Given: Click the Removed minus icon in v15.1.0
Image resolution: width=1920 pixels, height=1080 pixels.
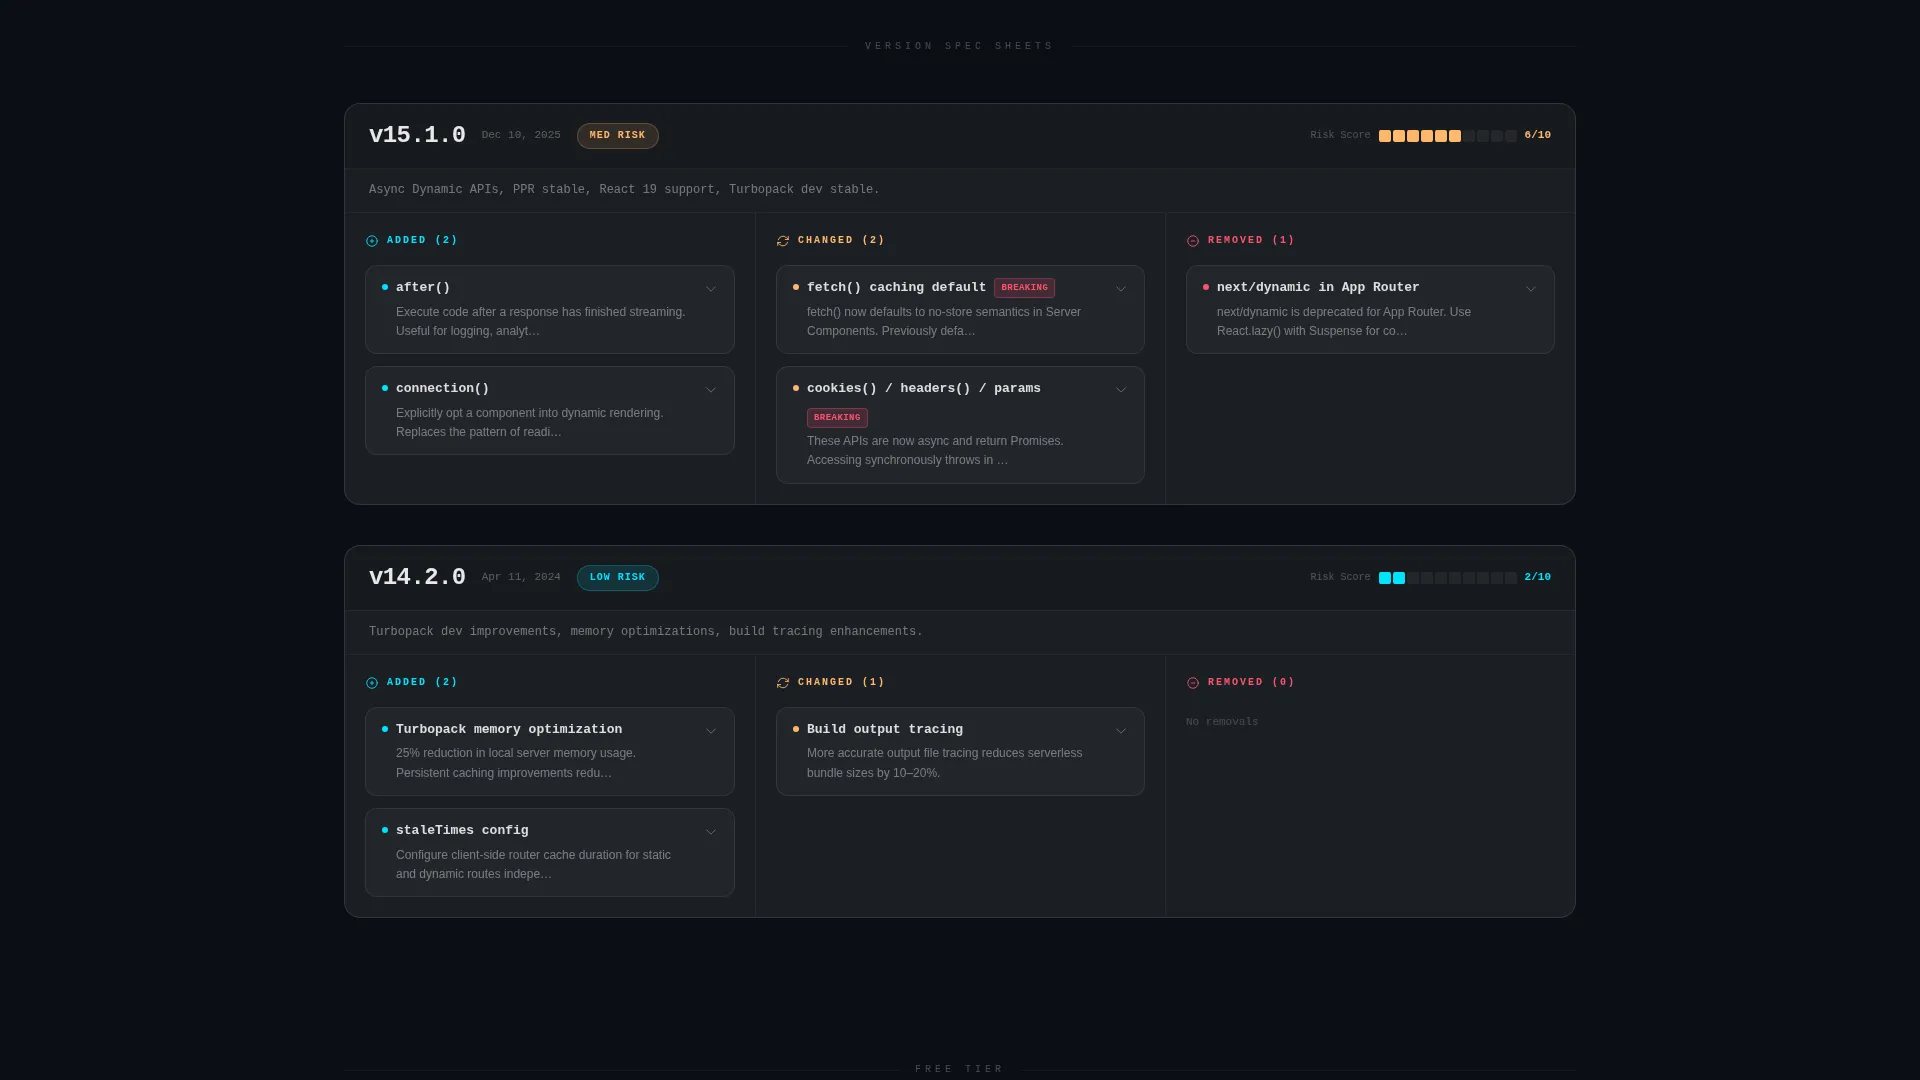Looking at the screenshot, I should 1193,241.
